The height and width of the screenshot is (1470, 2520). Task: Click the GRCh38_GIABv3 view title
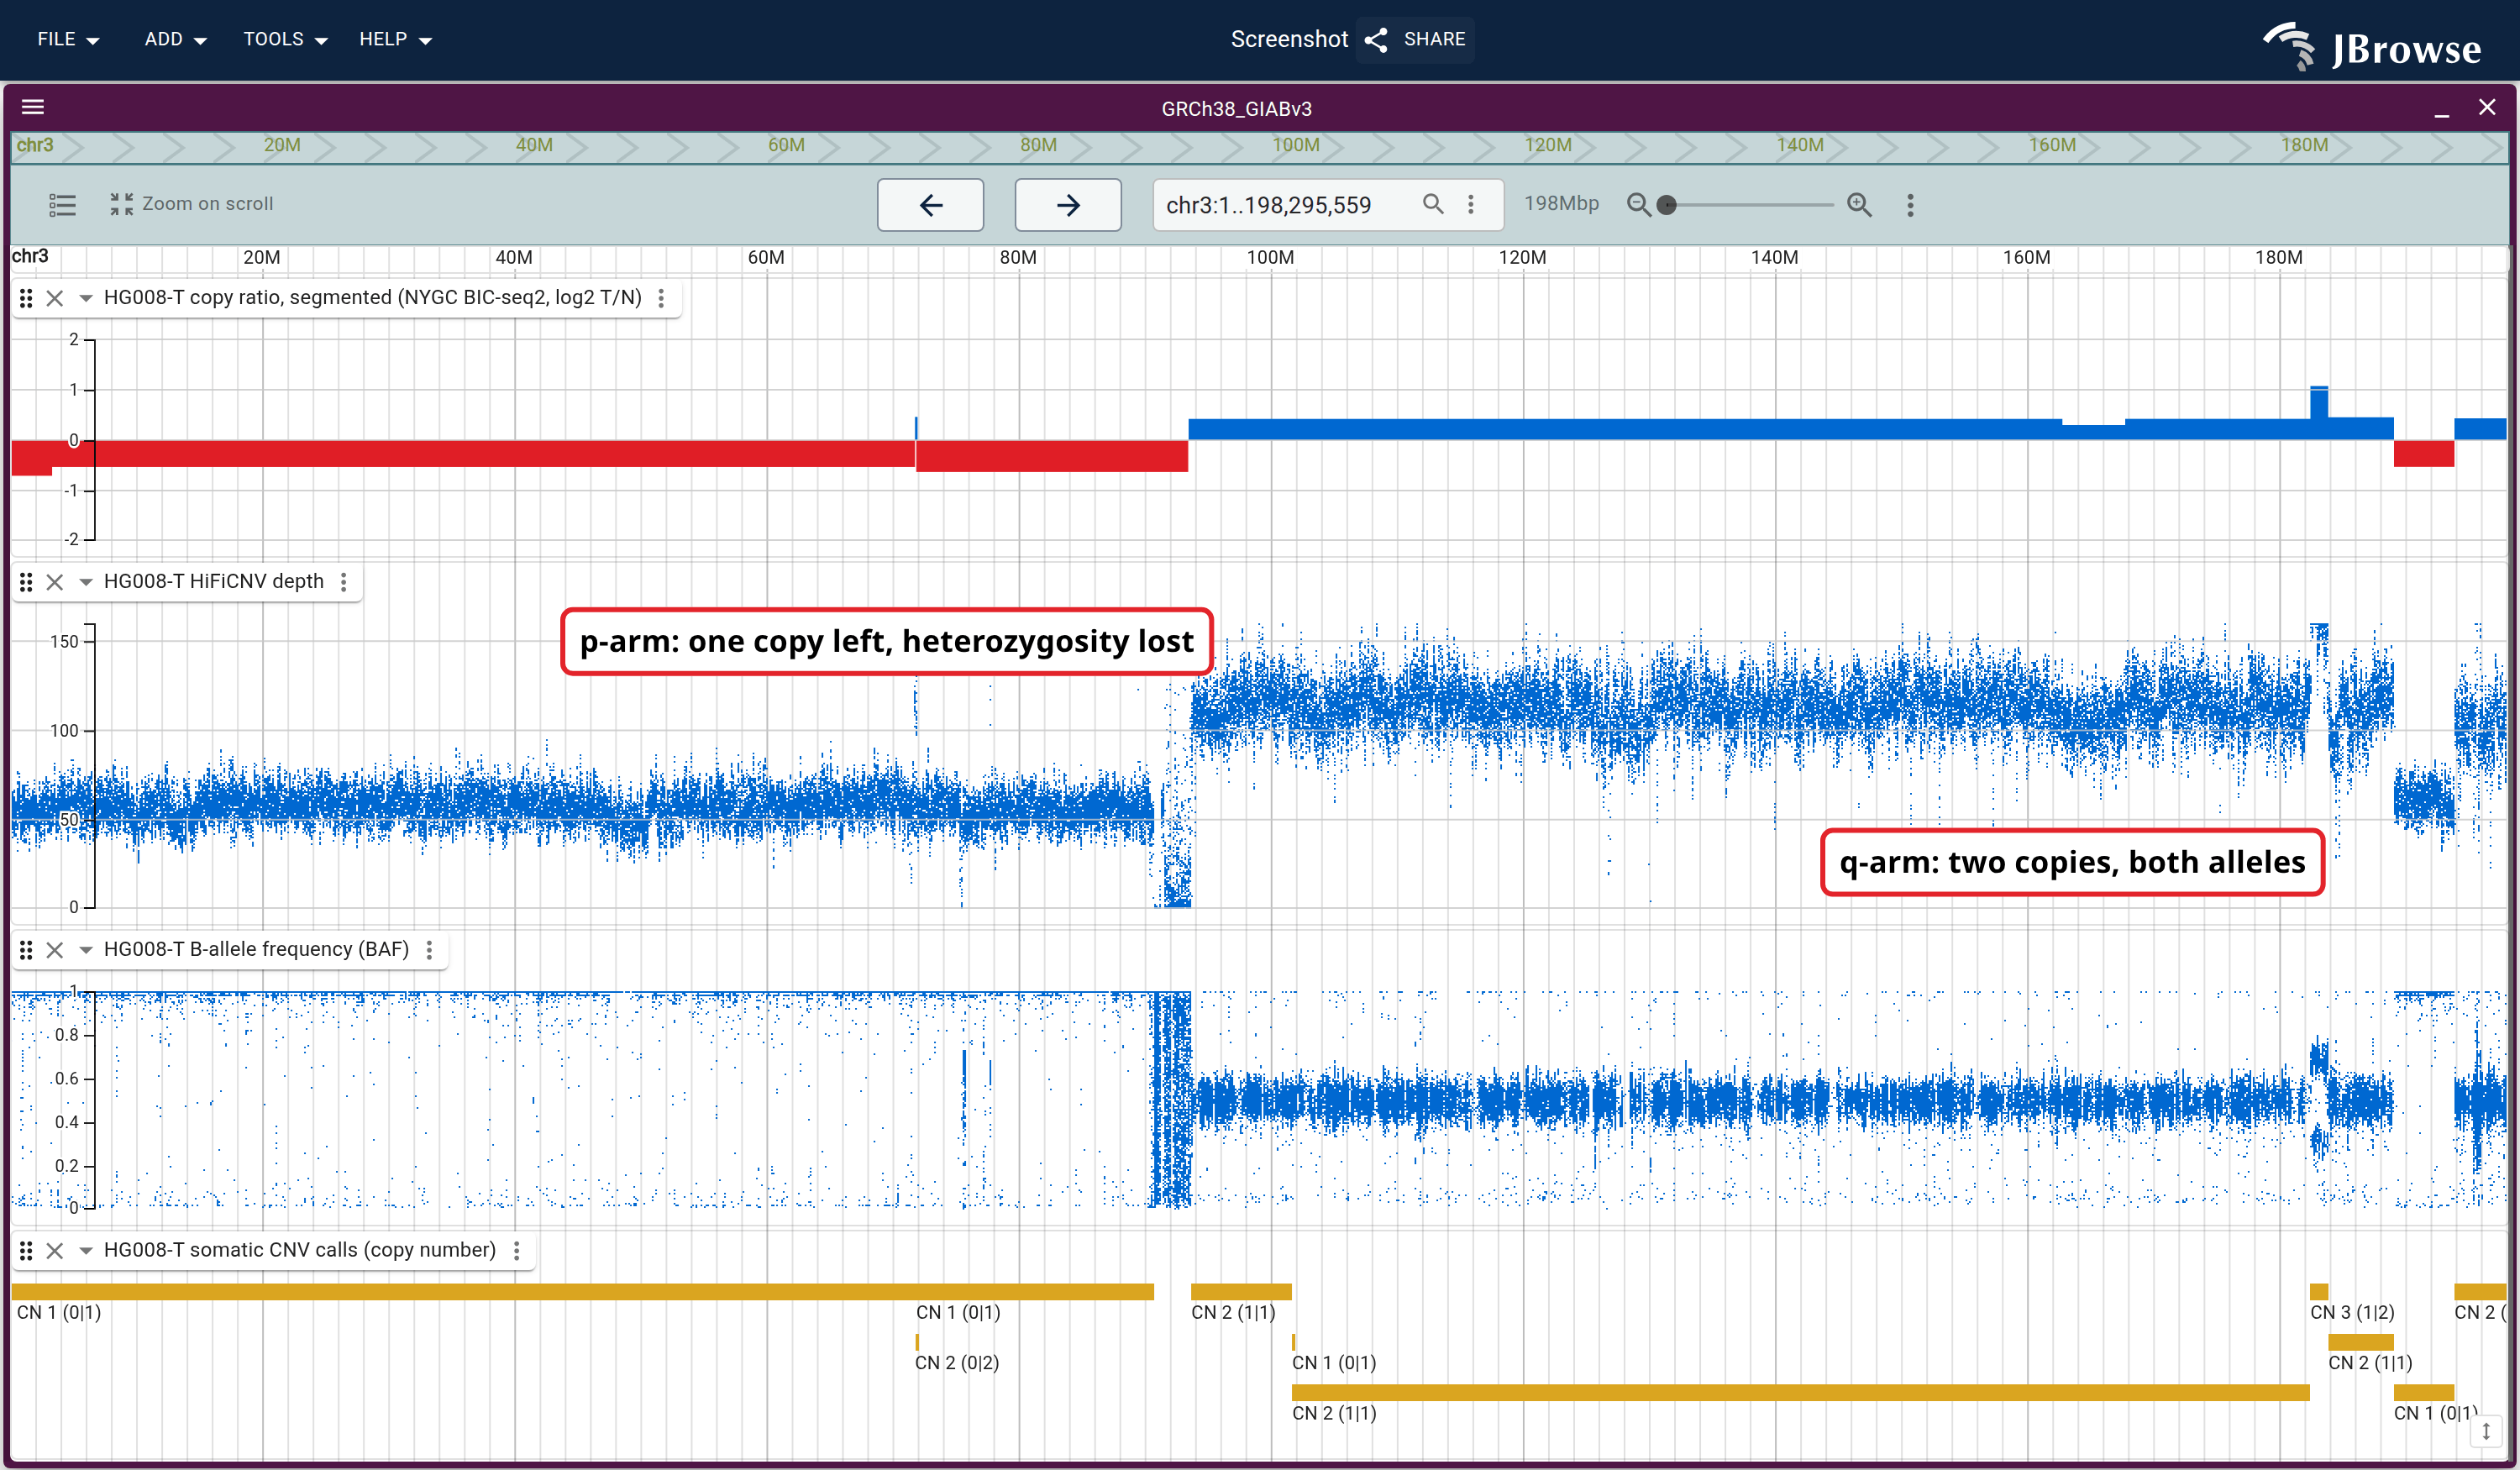(x=1236, y=108)
